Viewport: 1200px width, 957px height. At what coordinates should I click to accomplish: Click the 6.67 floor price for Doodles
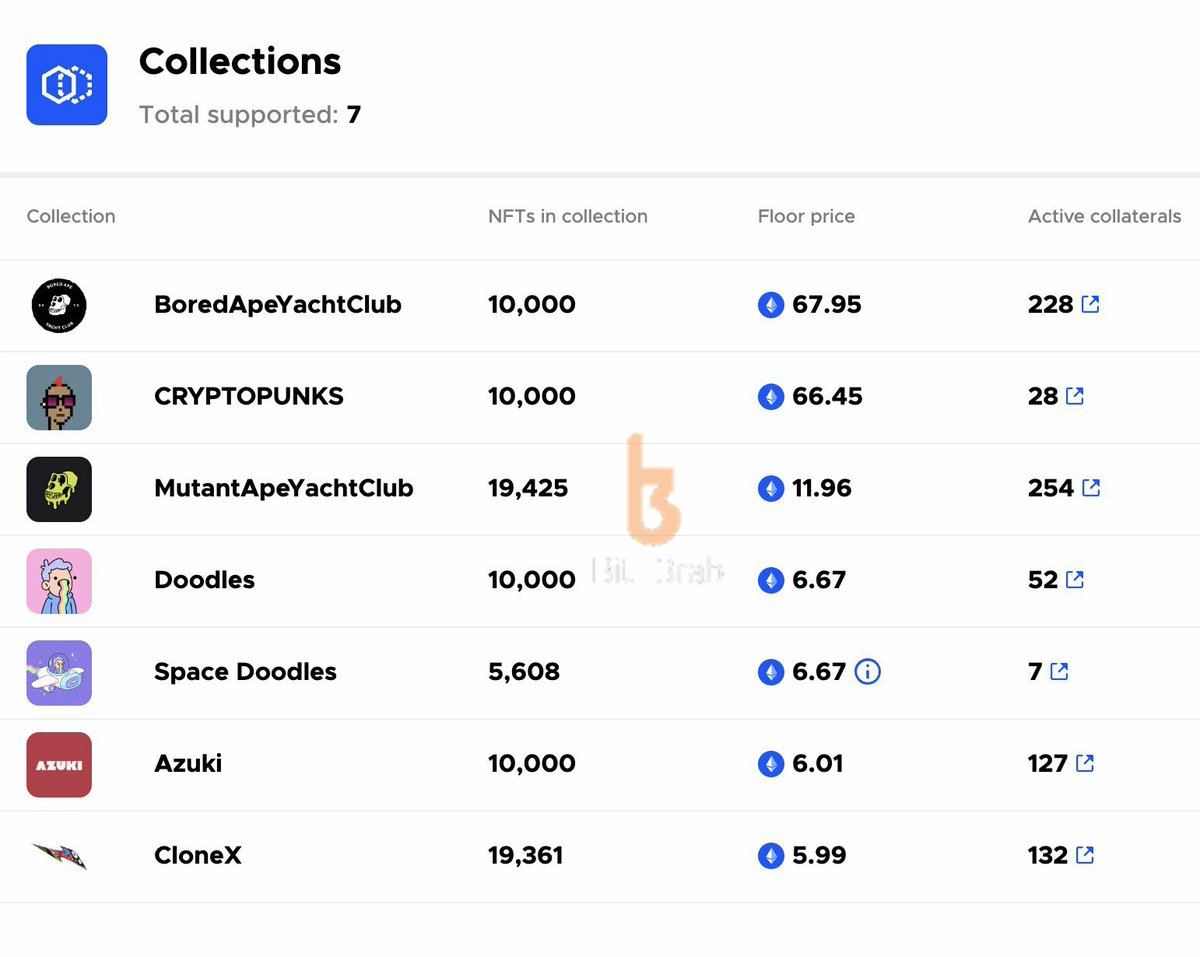[x=819, y=581]
